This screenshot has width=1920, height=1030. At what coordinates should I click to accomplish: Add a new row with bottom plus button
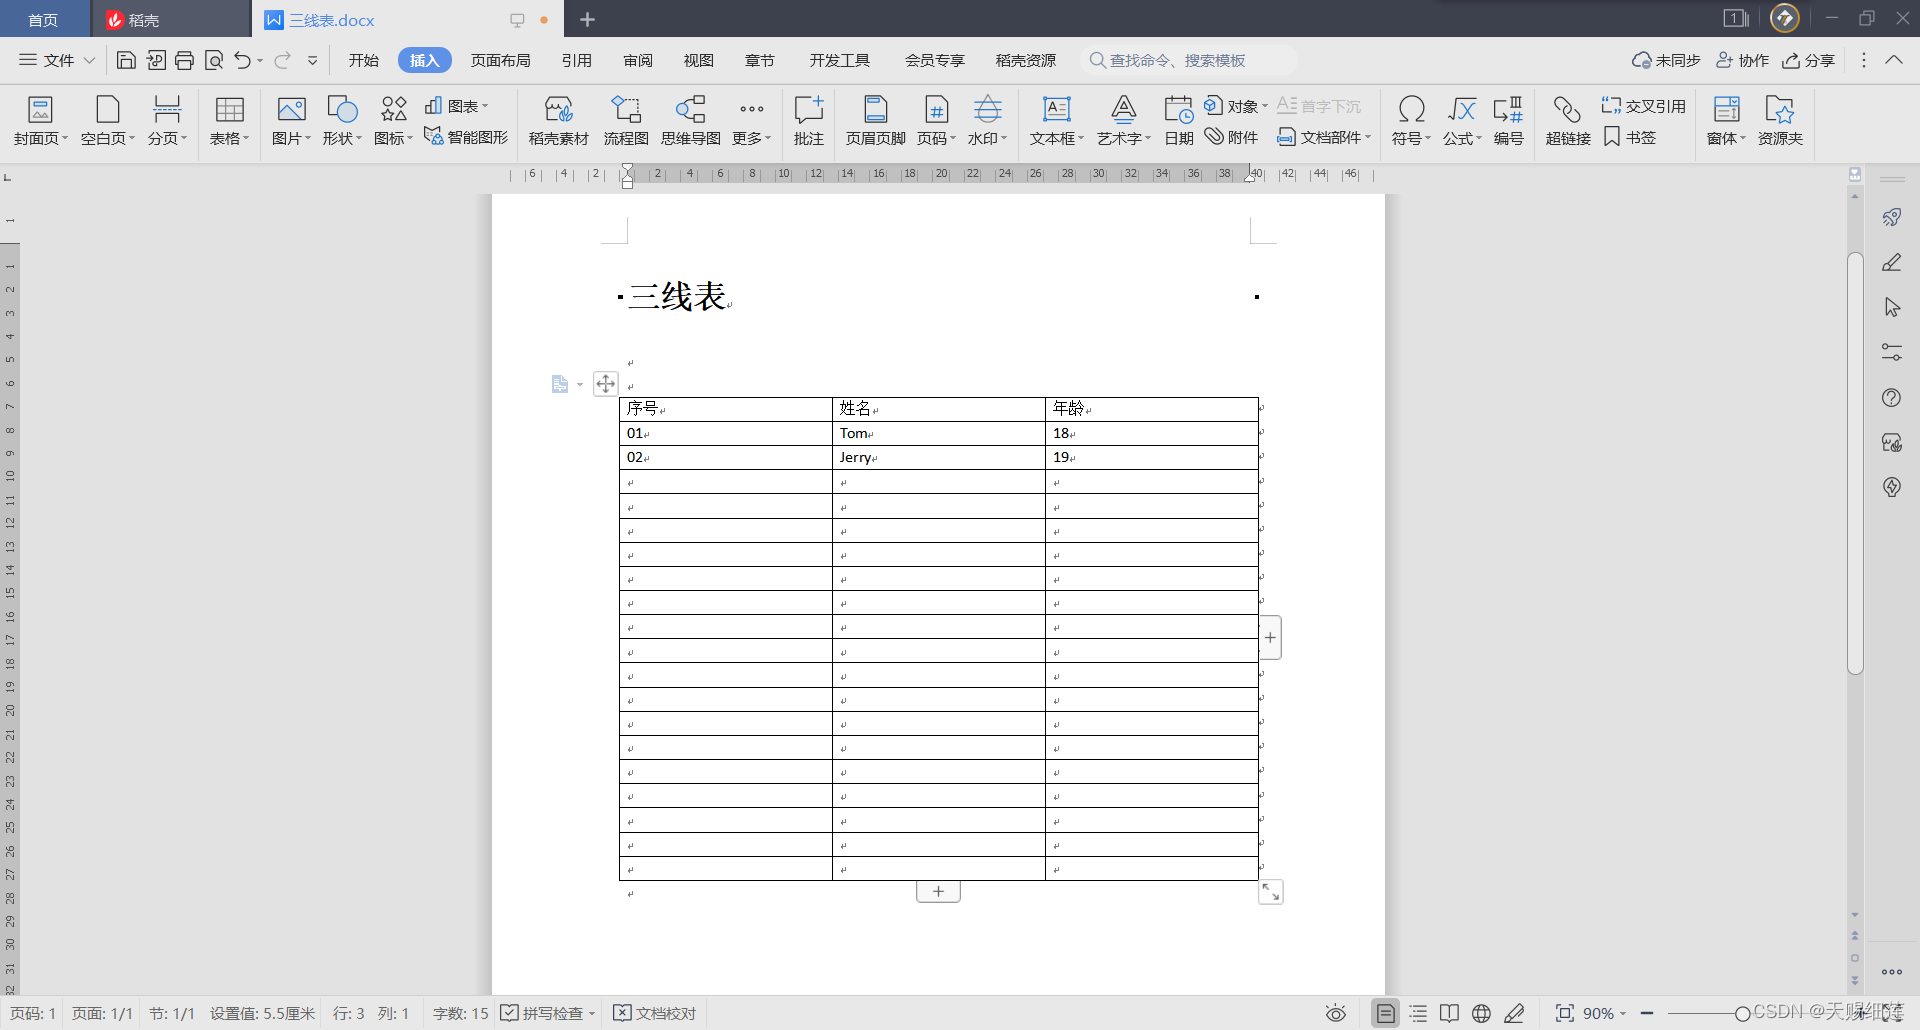point(938,891)
